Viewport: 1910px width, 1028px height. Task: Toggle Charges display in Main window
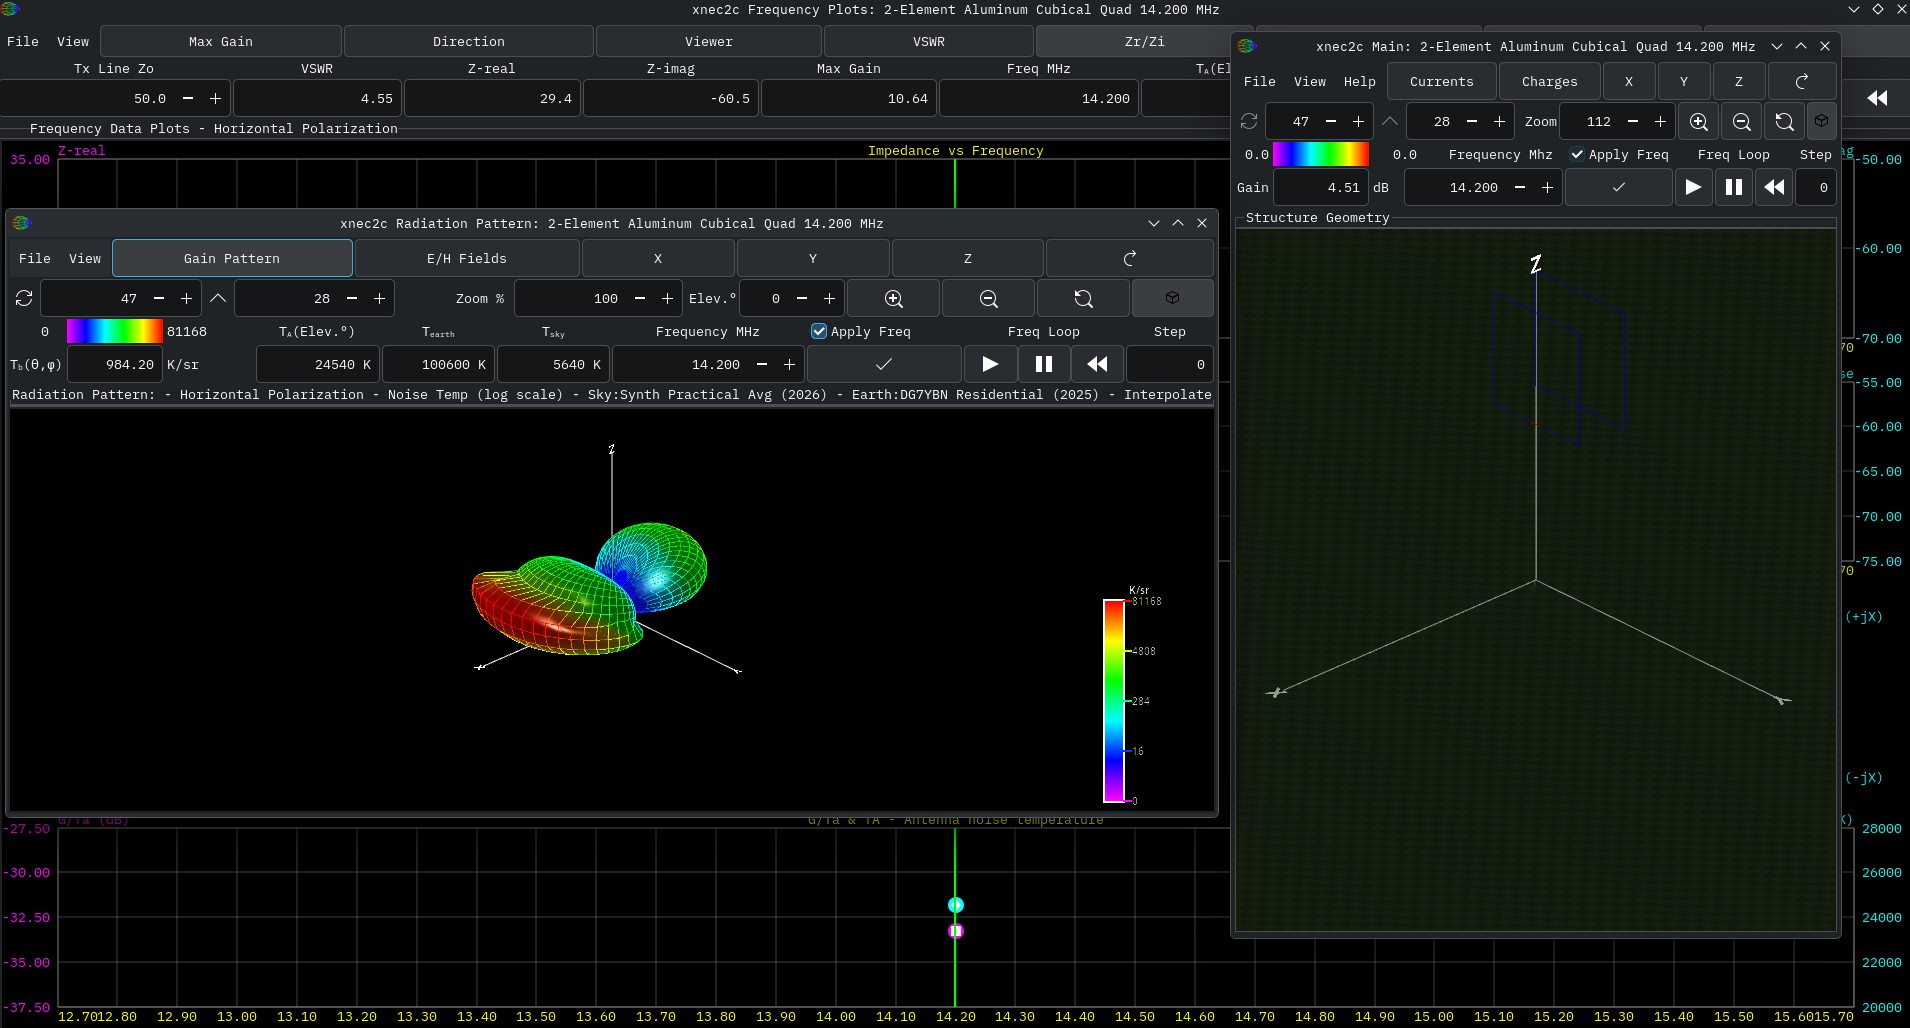1550,81
